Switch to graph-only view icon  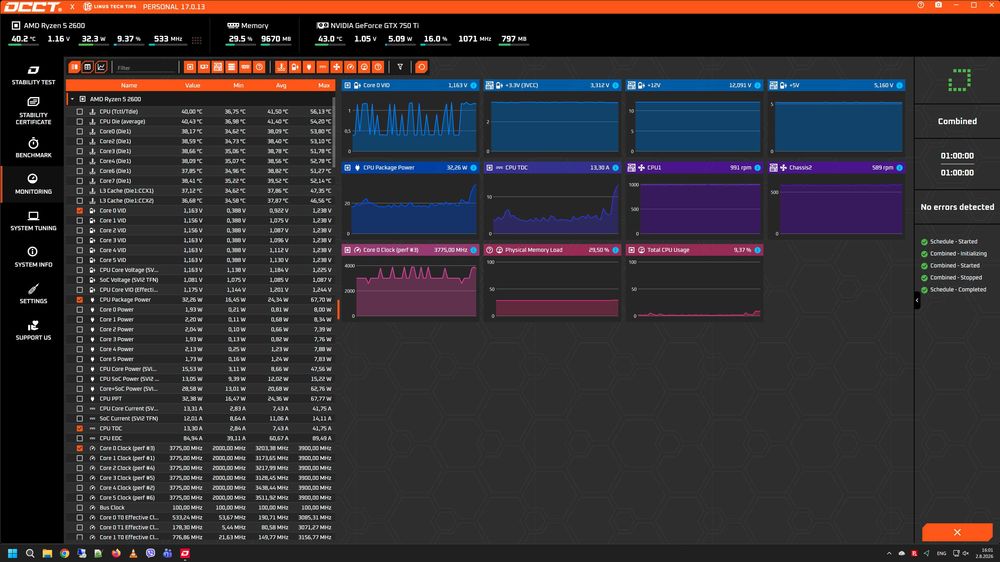pos(101,67)
